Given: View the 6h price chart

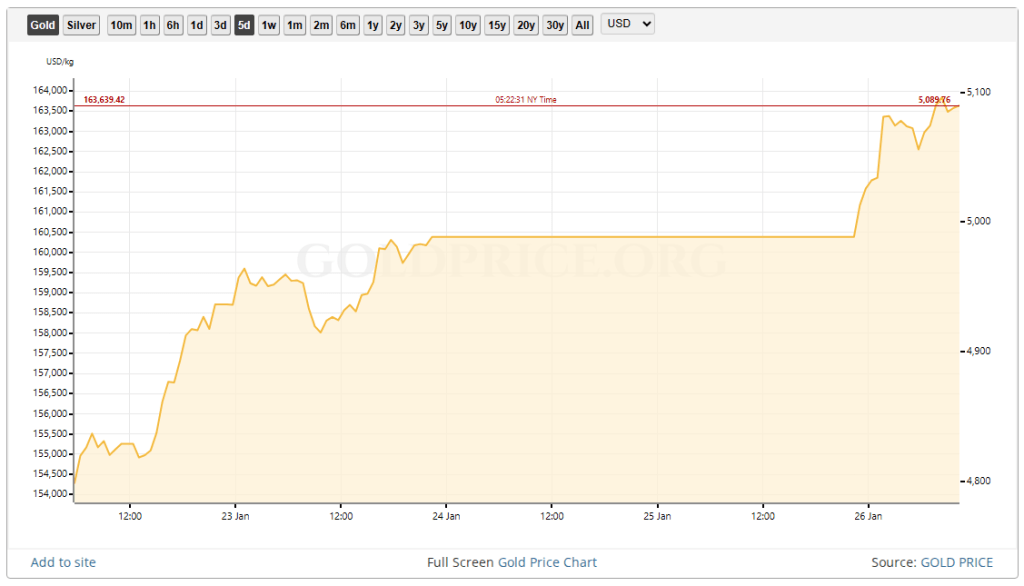Looking at the screenshot, I should (172, 24).
